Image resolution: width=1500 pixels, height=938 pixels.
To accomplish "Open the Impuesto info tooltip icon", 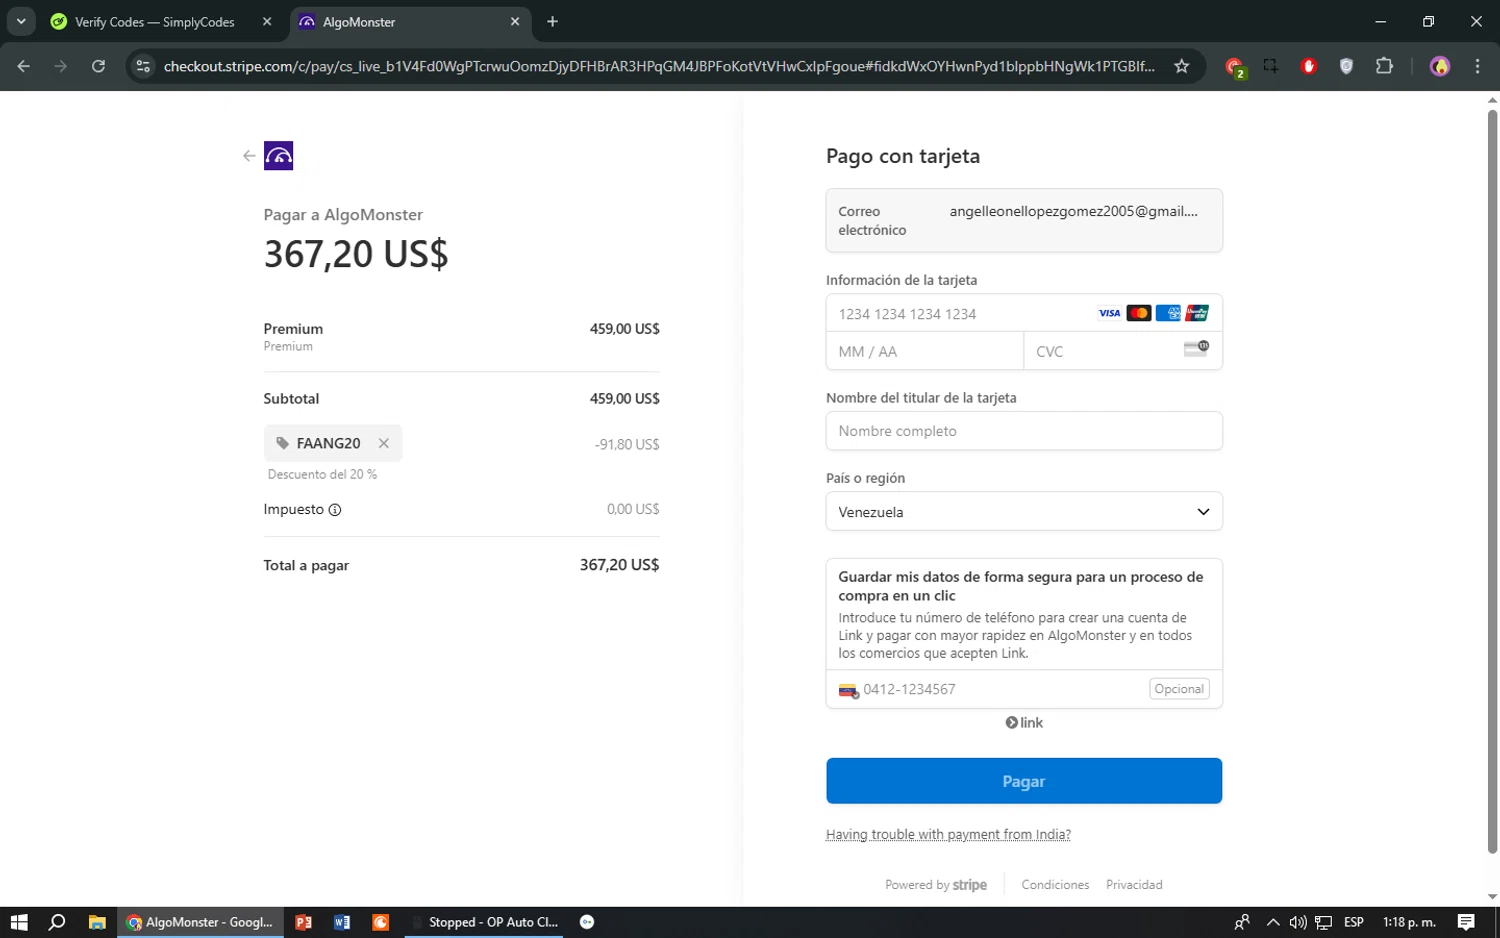I will pyautogui.click(x=335, y=510).
